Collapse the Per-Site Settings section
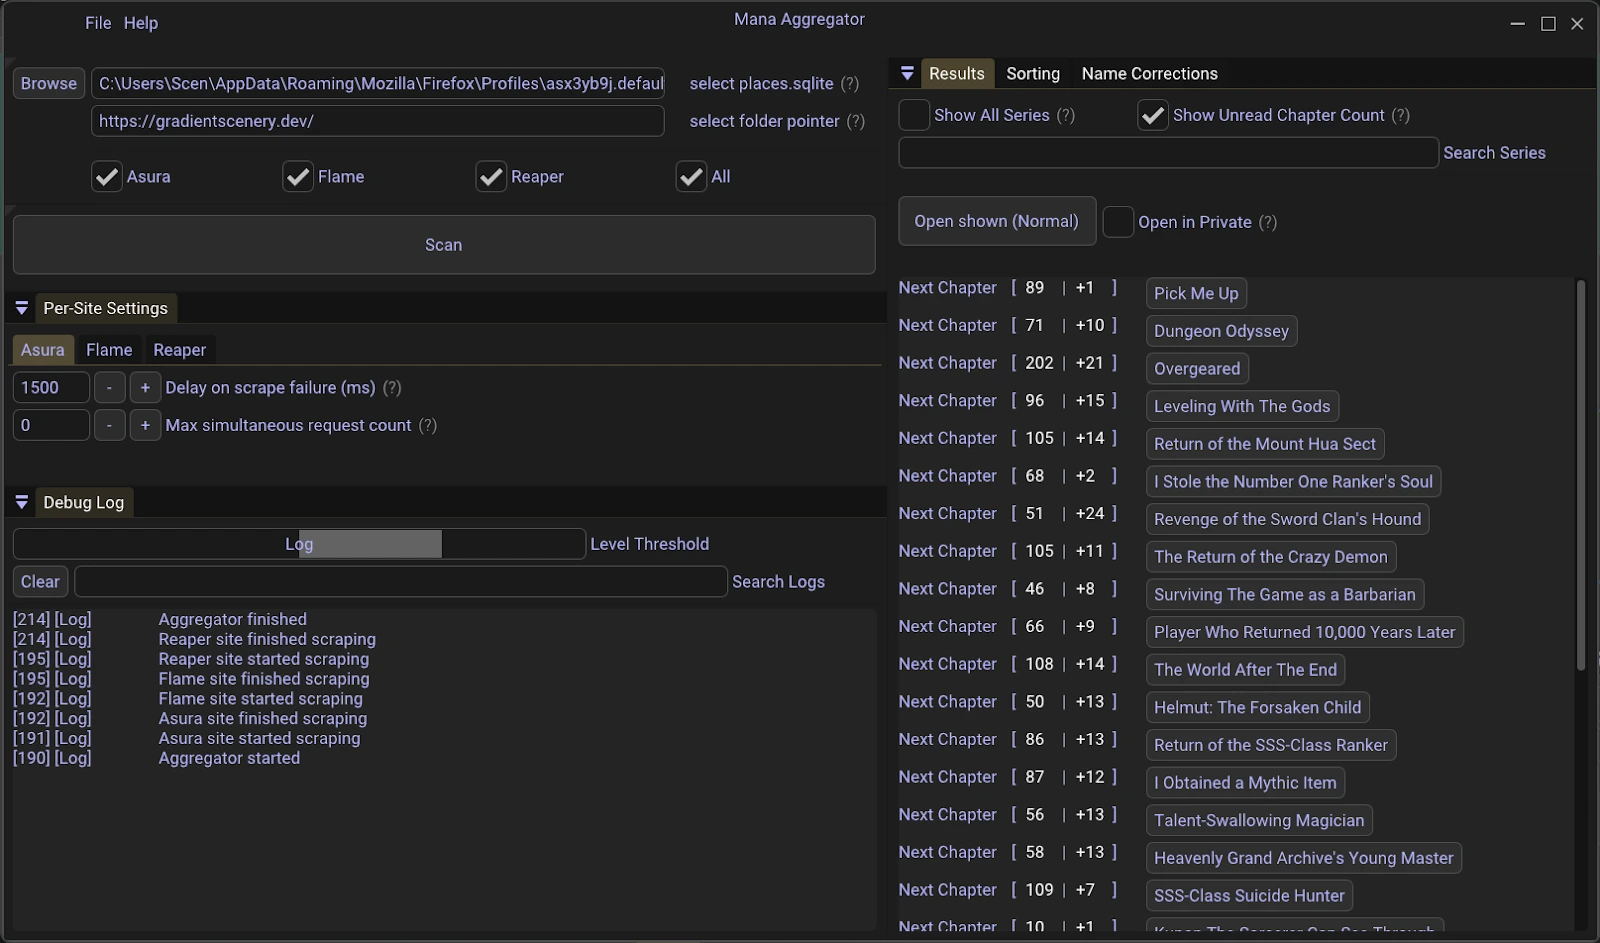This screenshot has height=943, width=1600. 22,308
